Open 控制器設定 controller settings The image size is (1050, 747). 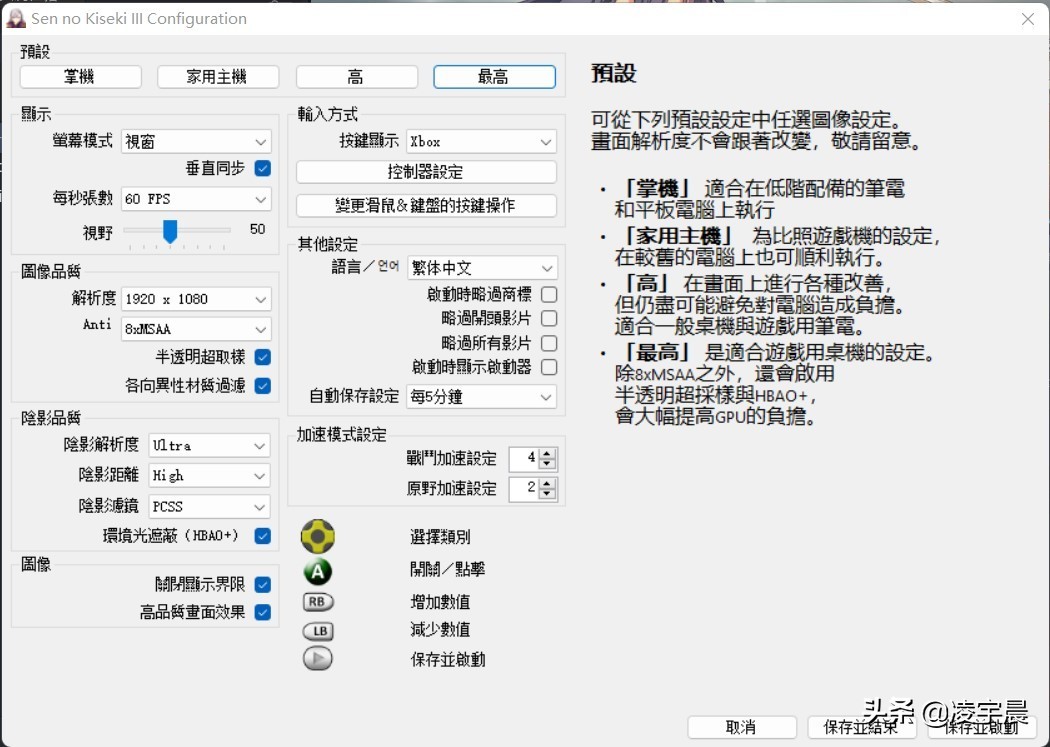point(426,172)
